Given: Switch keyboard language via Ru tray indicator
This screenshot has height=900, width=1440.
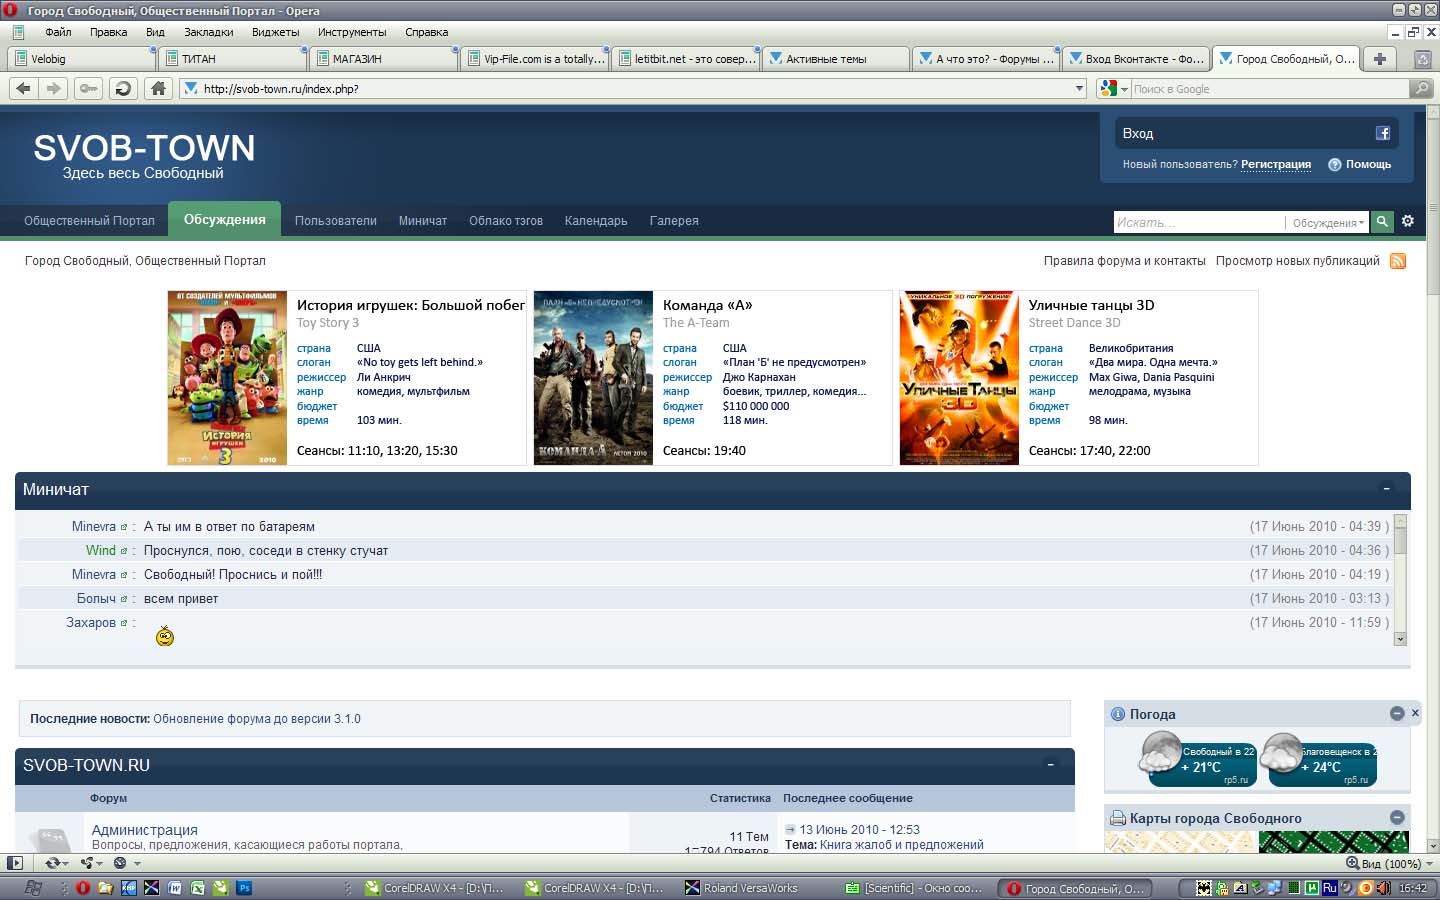Looking at the screenshot, I should tap(1329, 887).
